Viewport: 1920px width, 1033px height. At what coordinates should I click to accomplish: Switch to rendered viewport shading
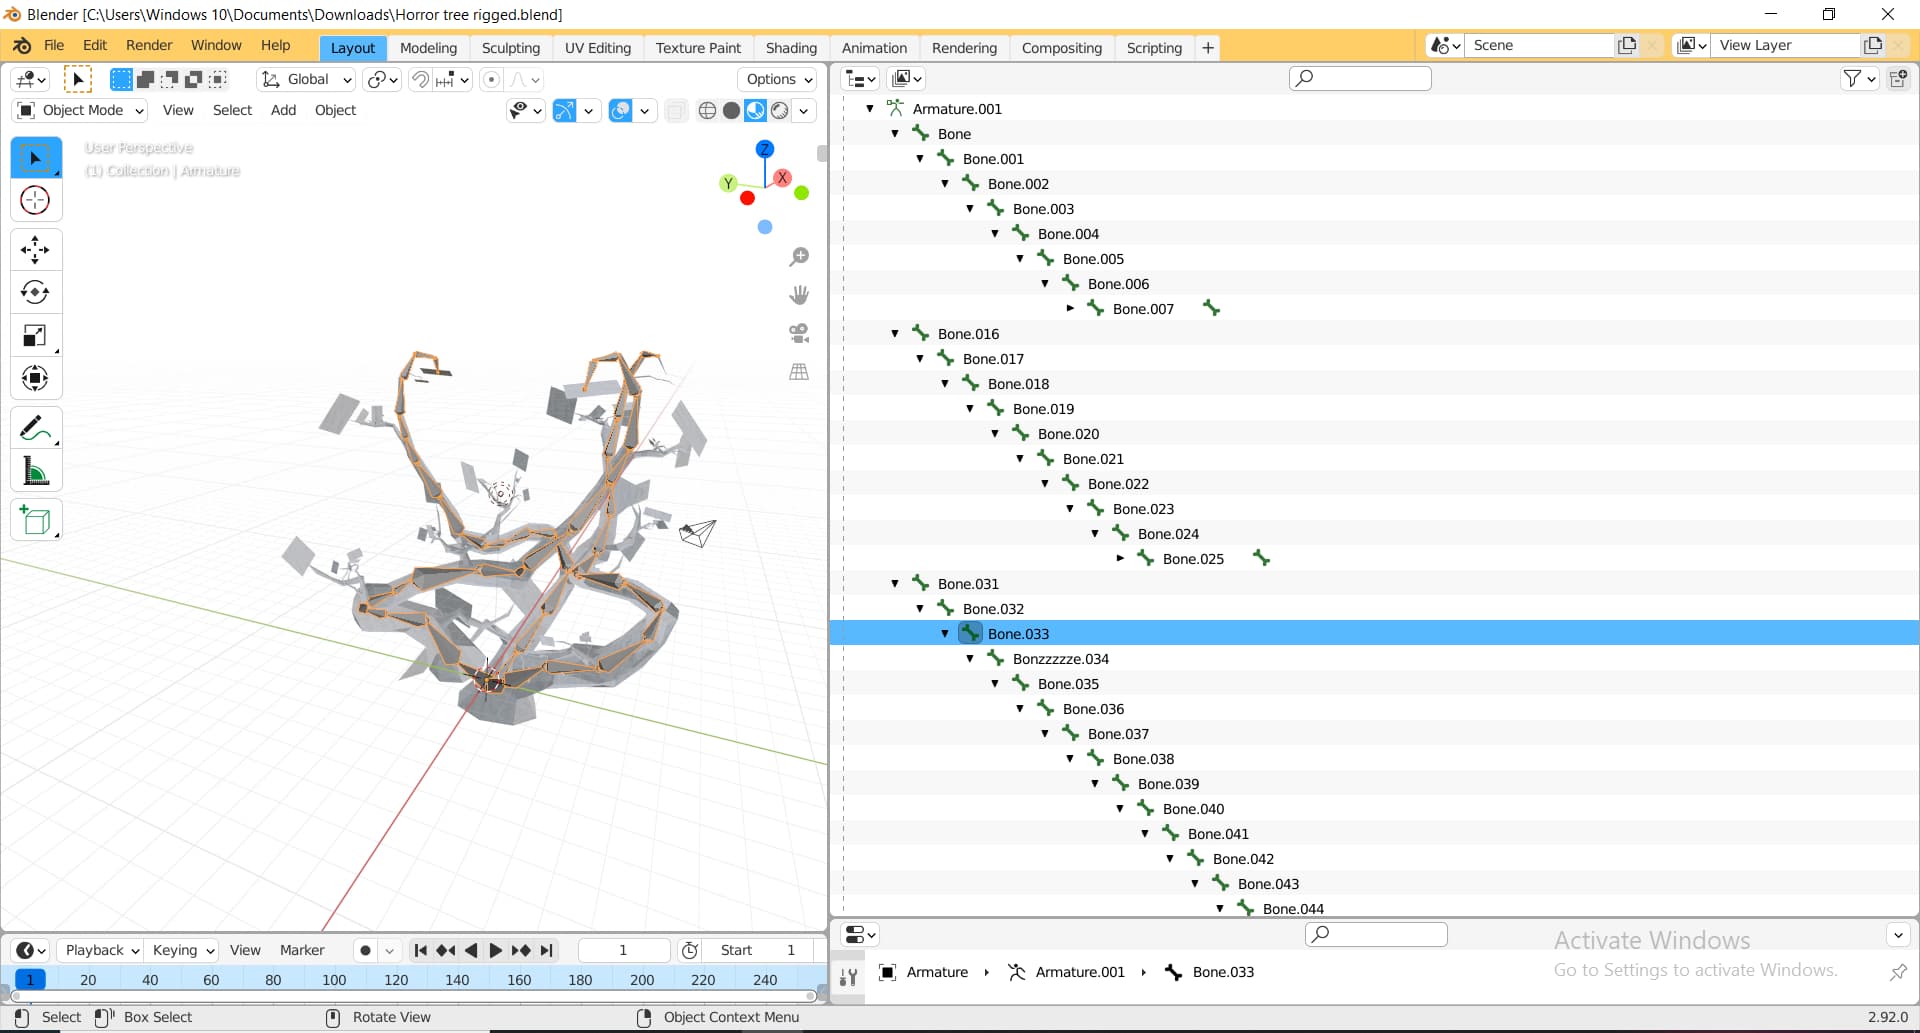780,110
